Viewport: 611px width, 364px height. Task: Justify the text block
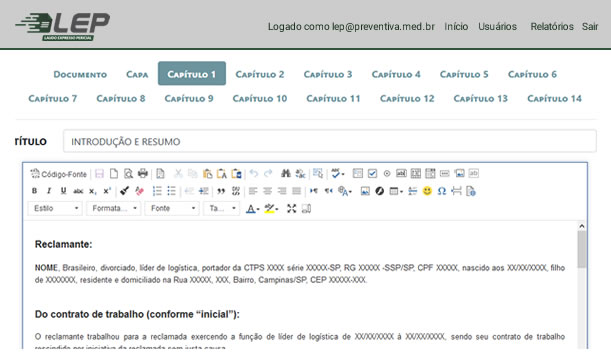297,191
